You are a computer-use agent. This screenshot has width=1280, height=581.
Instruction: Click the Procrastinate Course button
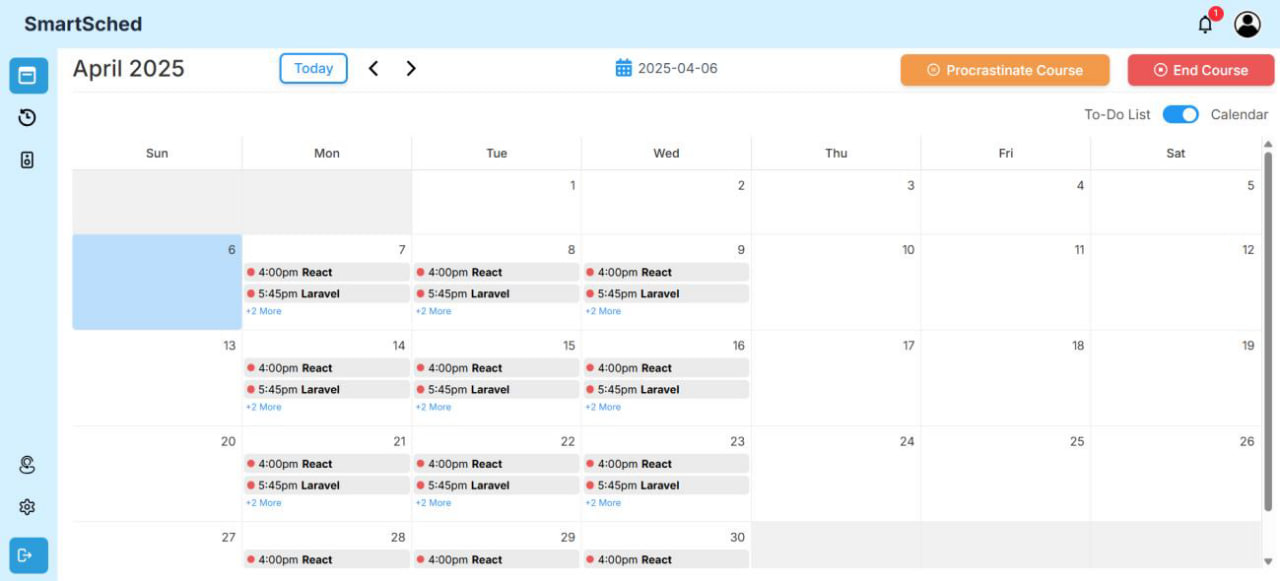click(1005, 70)
